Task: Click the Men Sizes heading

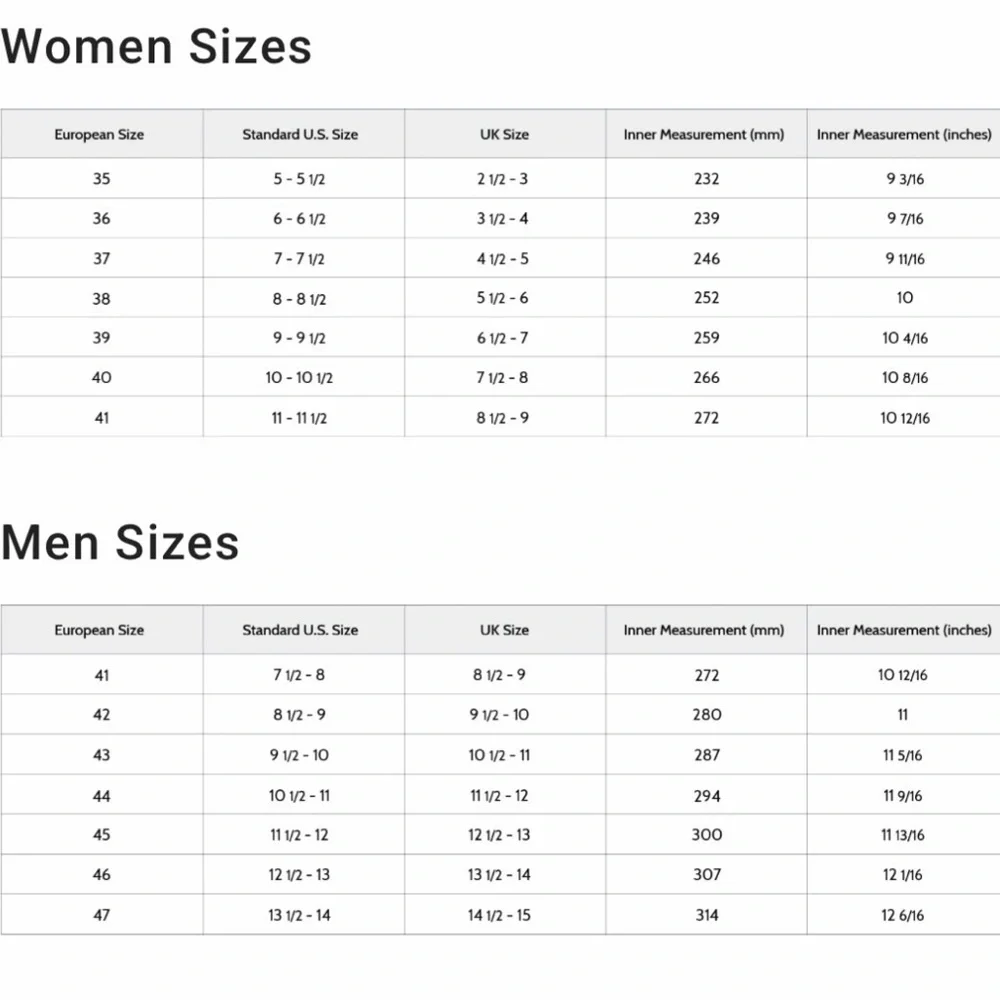Action: [x=120, y=542]
